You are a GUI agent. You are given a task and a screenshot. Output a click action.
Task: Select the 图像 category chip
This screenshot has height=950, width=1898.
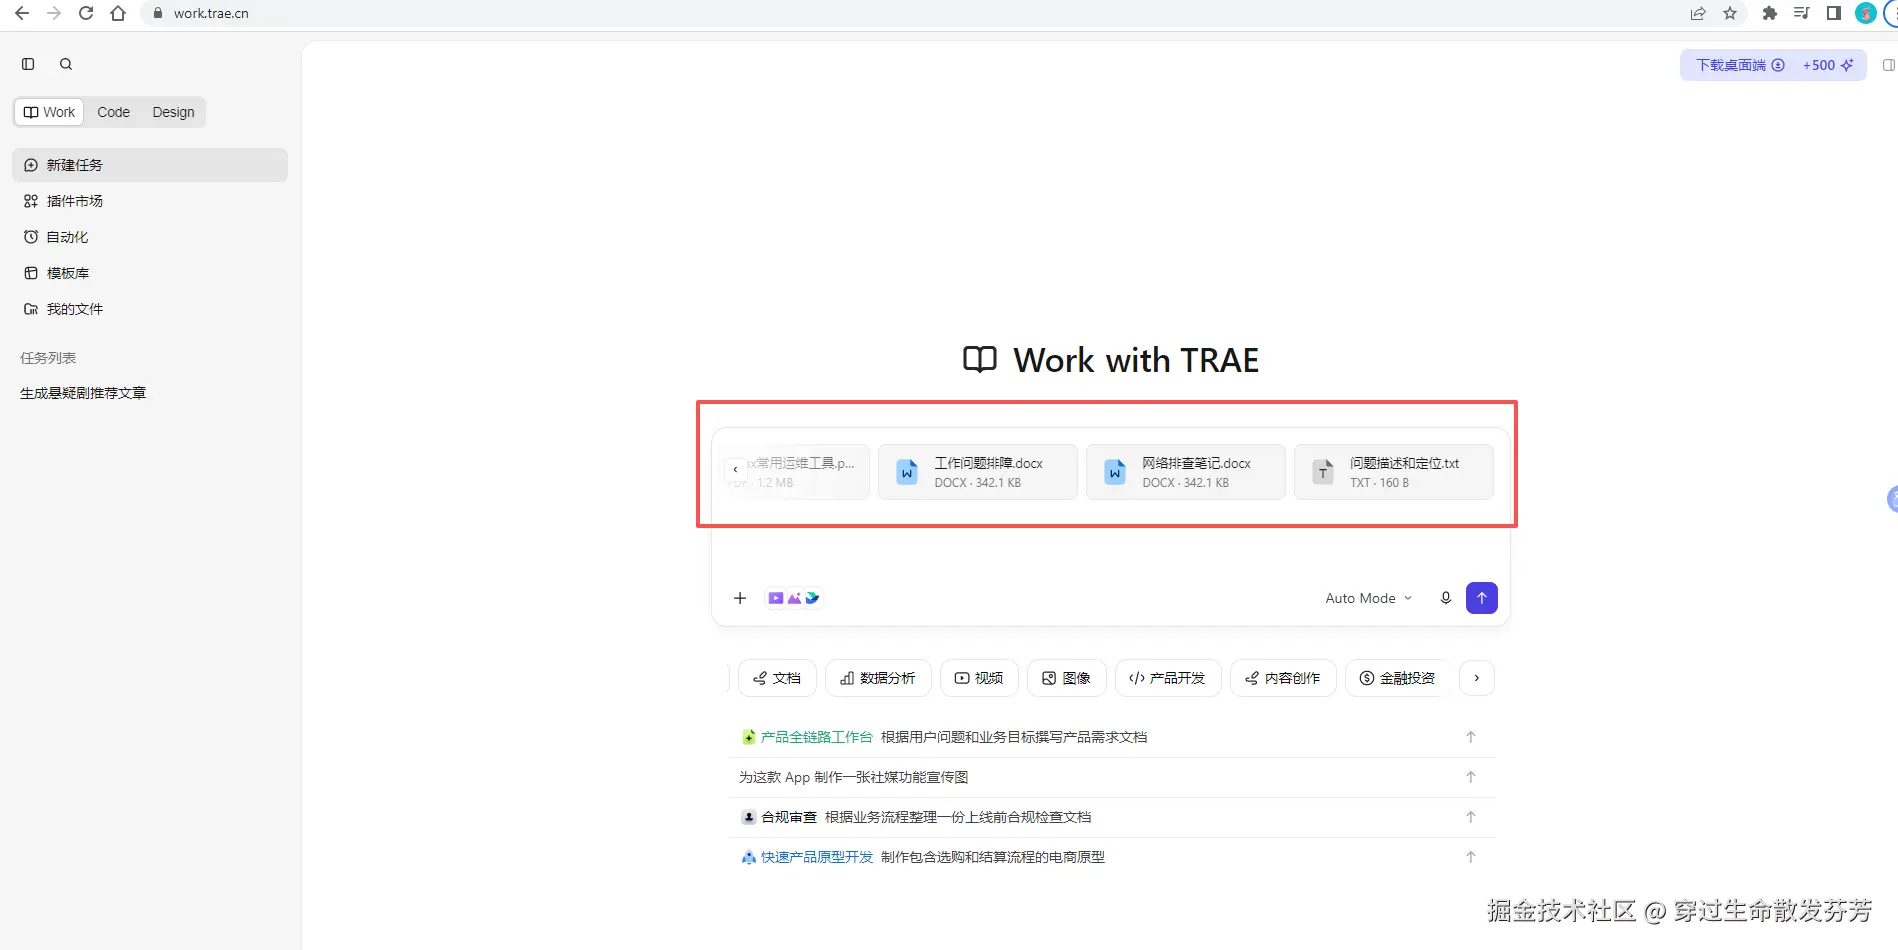1067,678
